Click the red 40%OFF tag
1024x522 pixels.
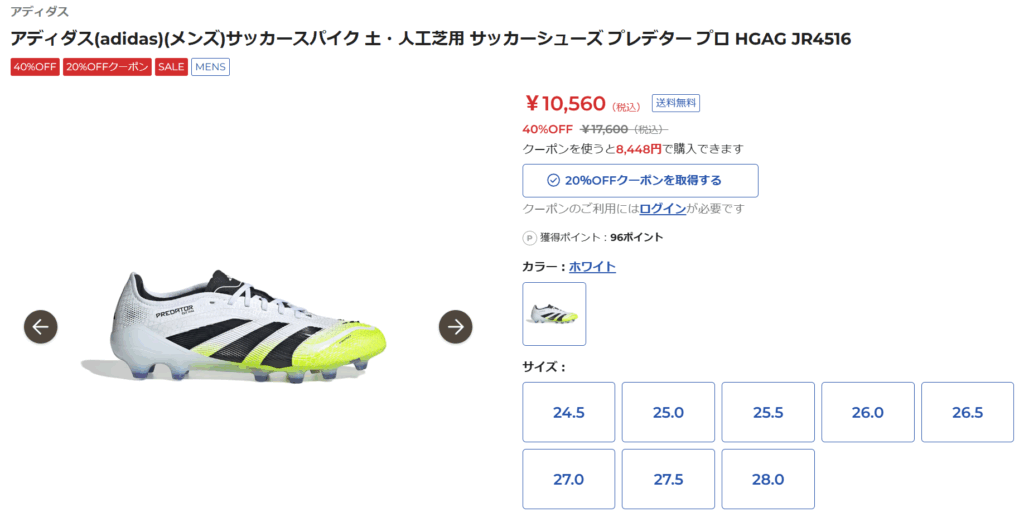pos(35,67)
